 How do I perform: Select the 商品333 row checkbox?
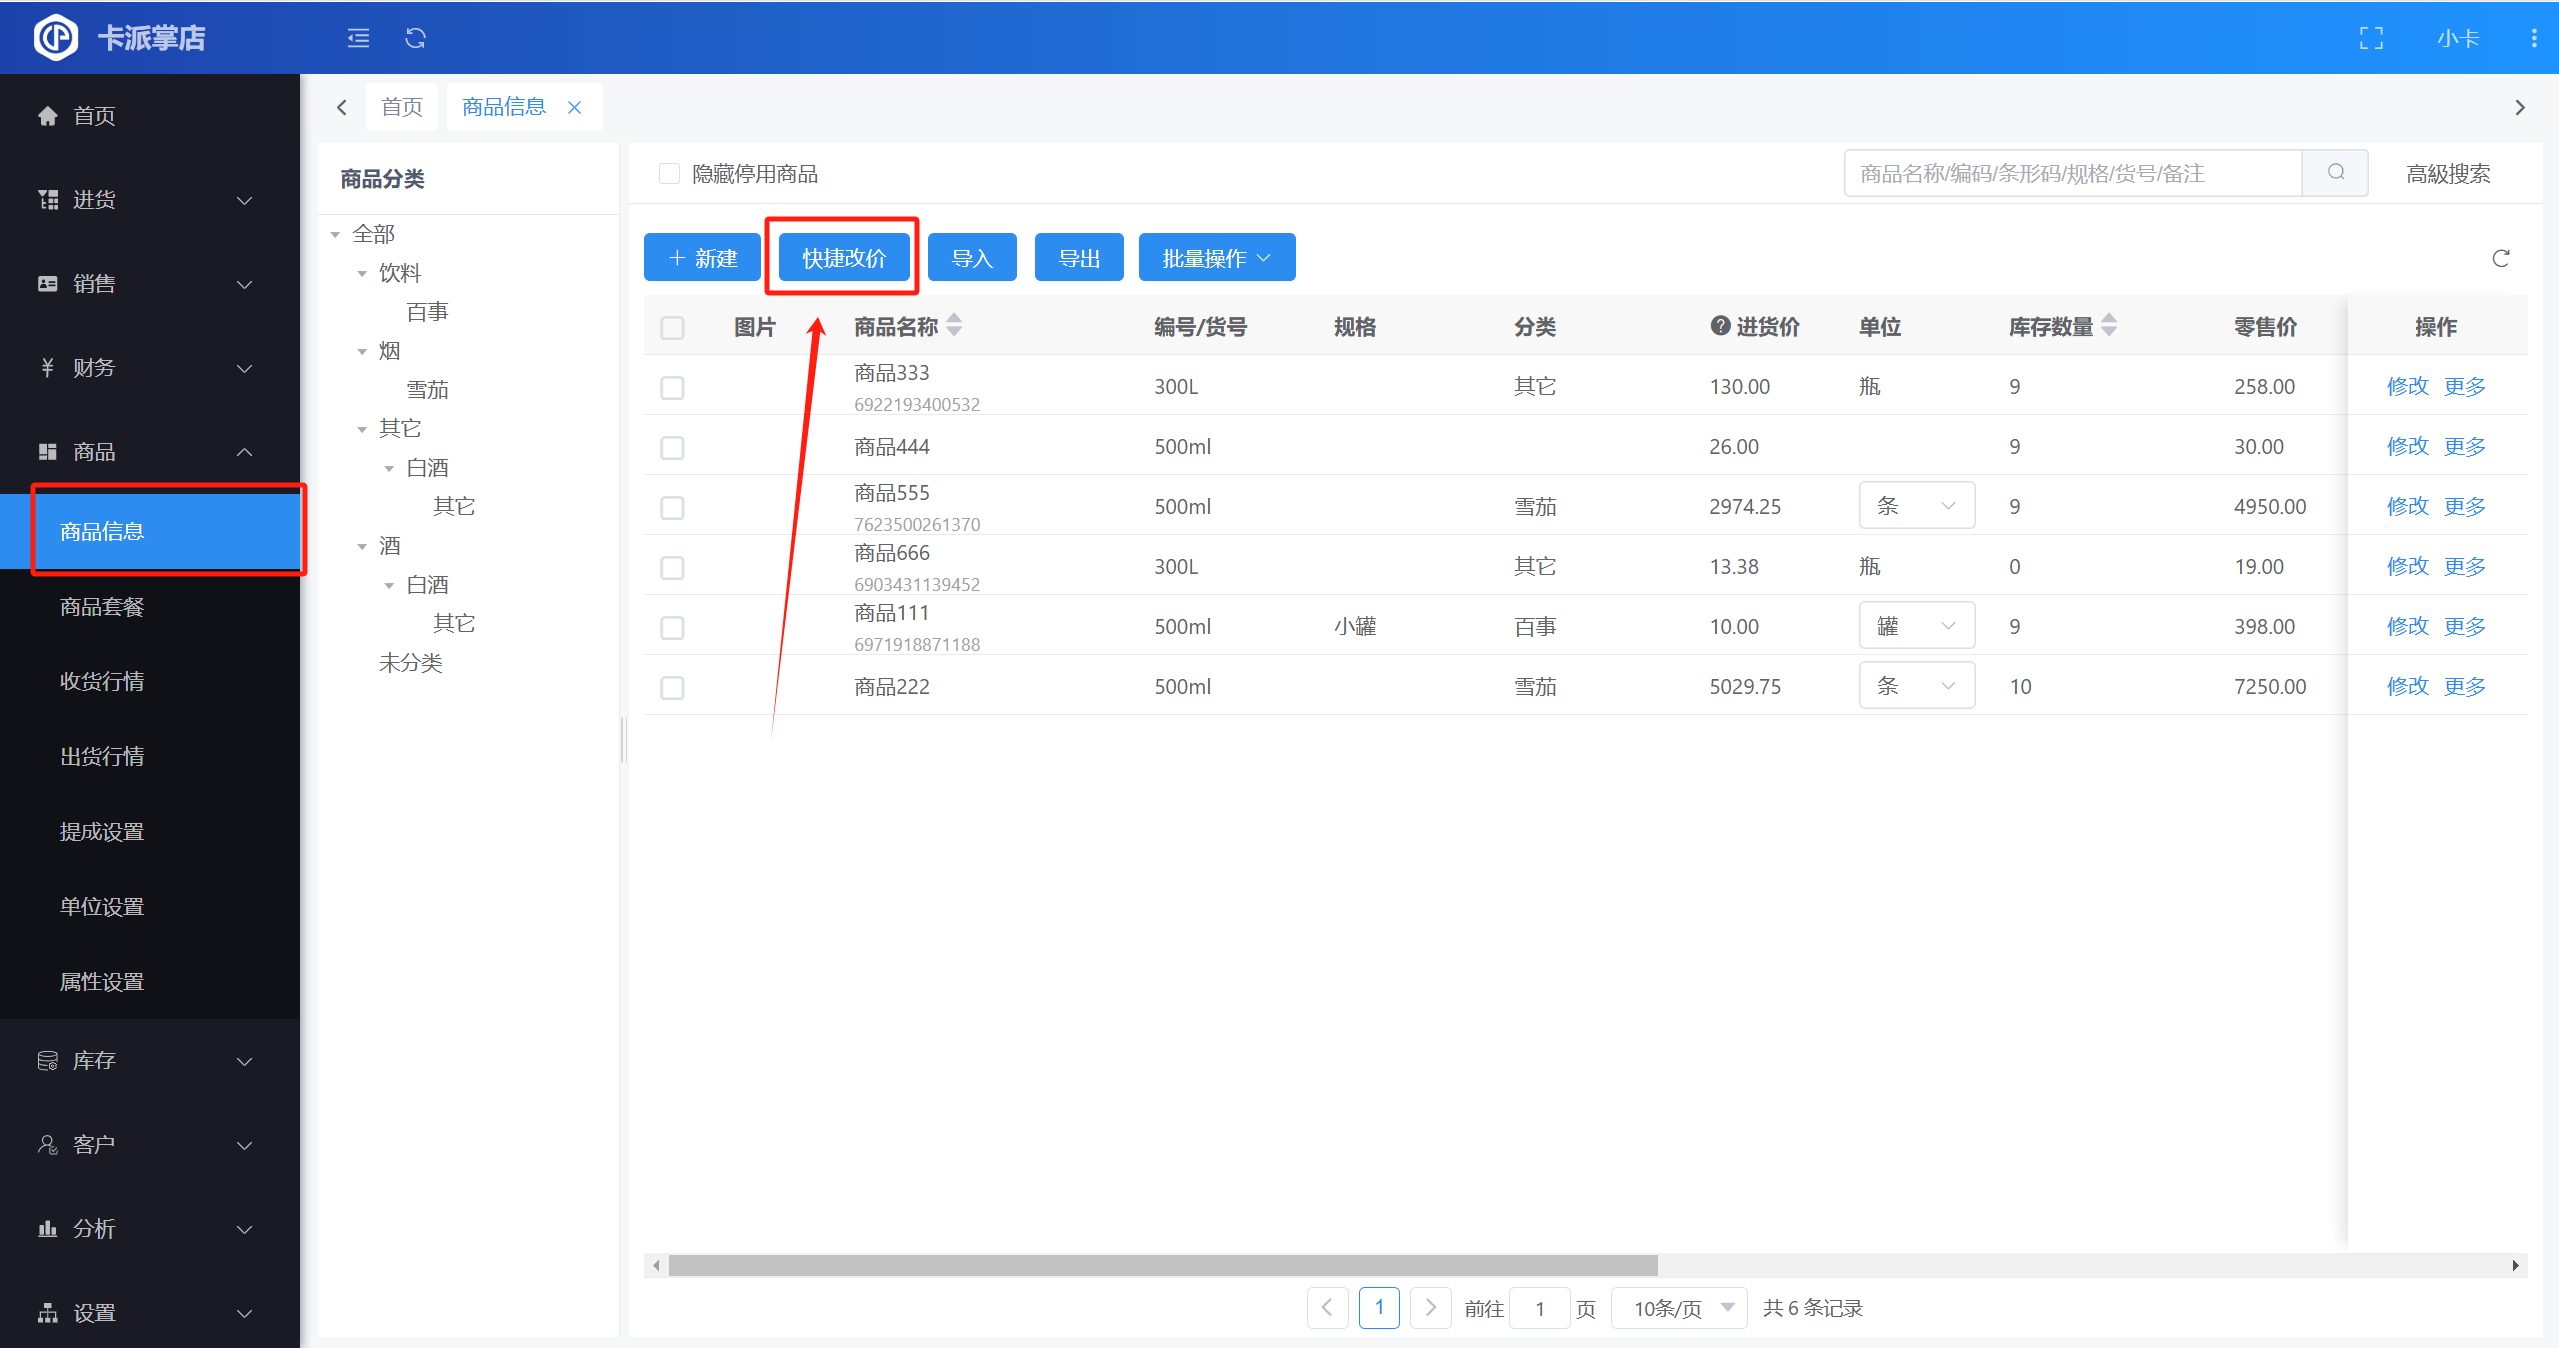(x=672, y=388)
